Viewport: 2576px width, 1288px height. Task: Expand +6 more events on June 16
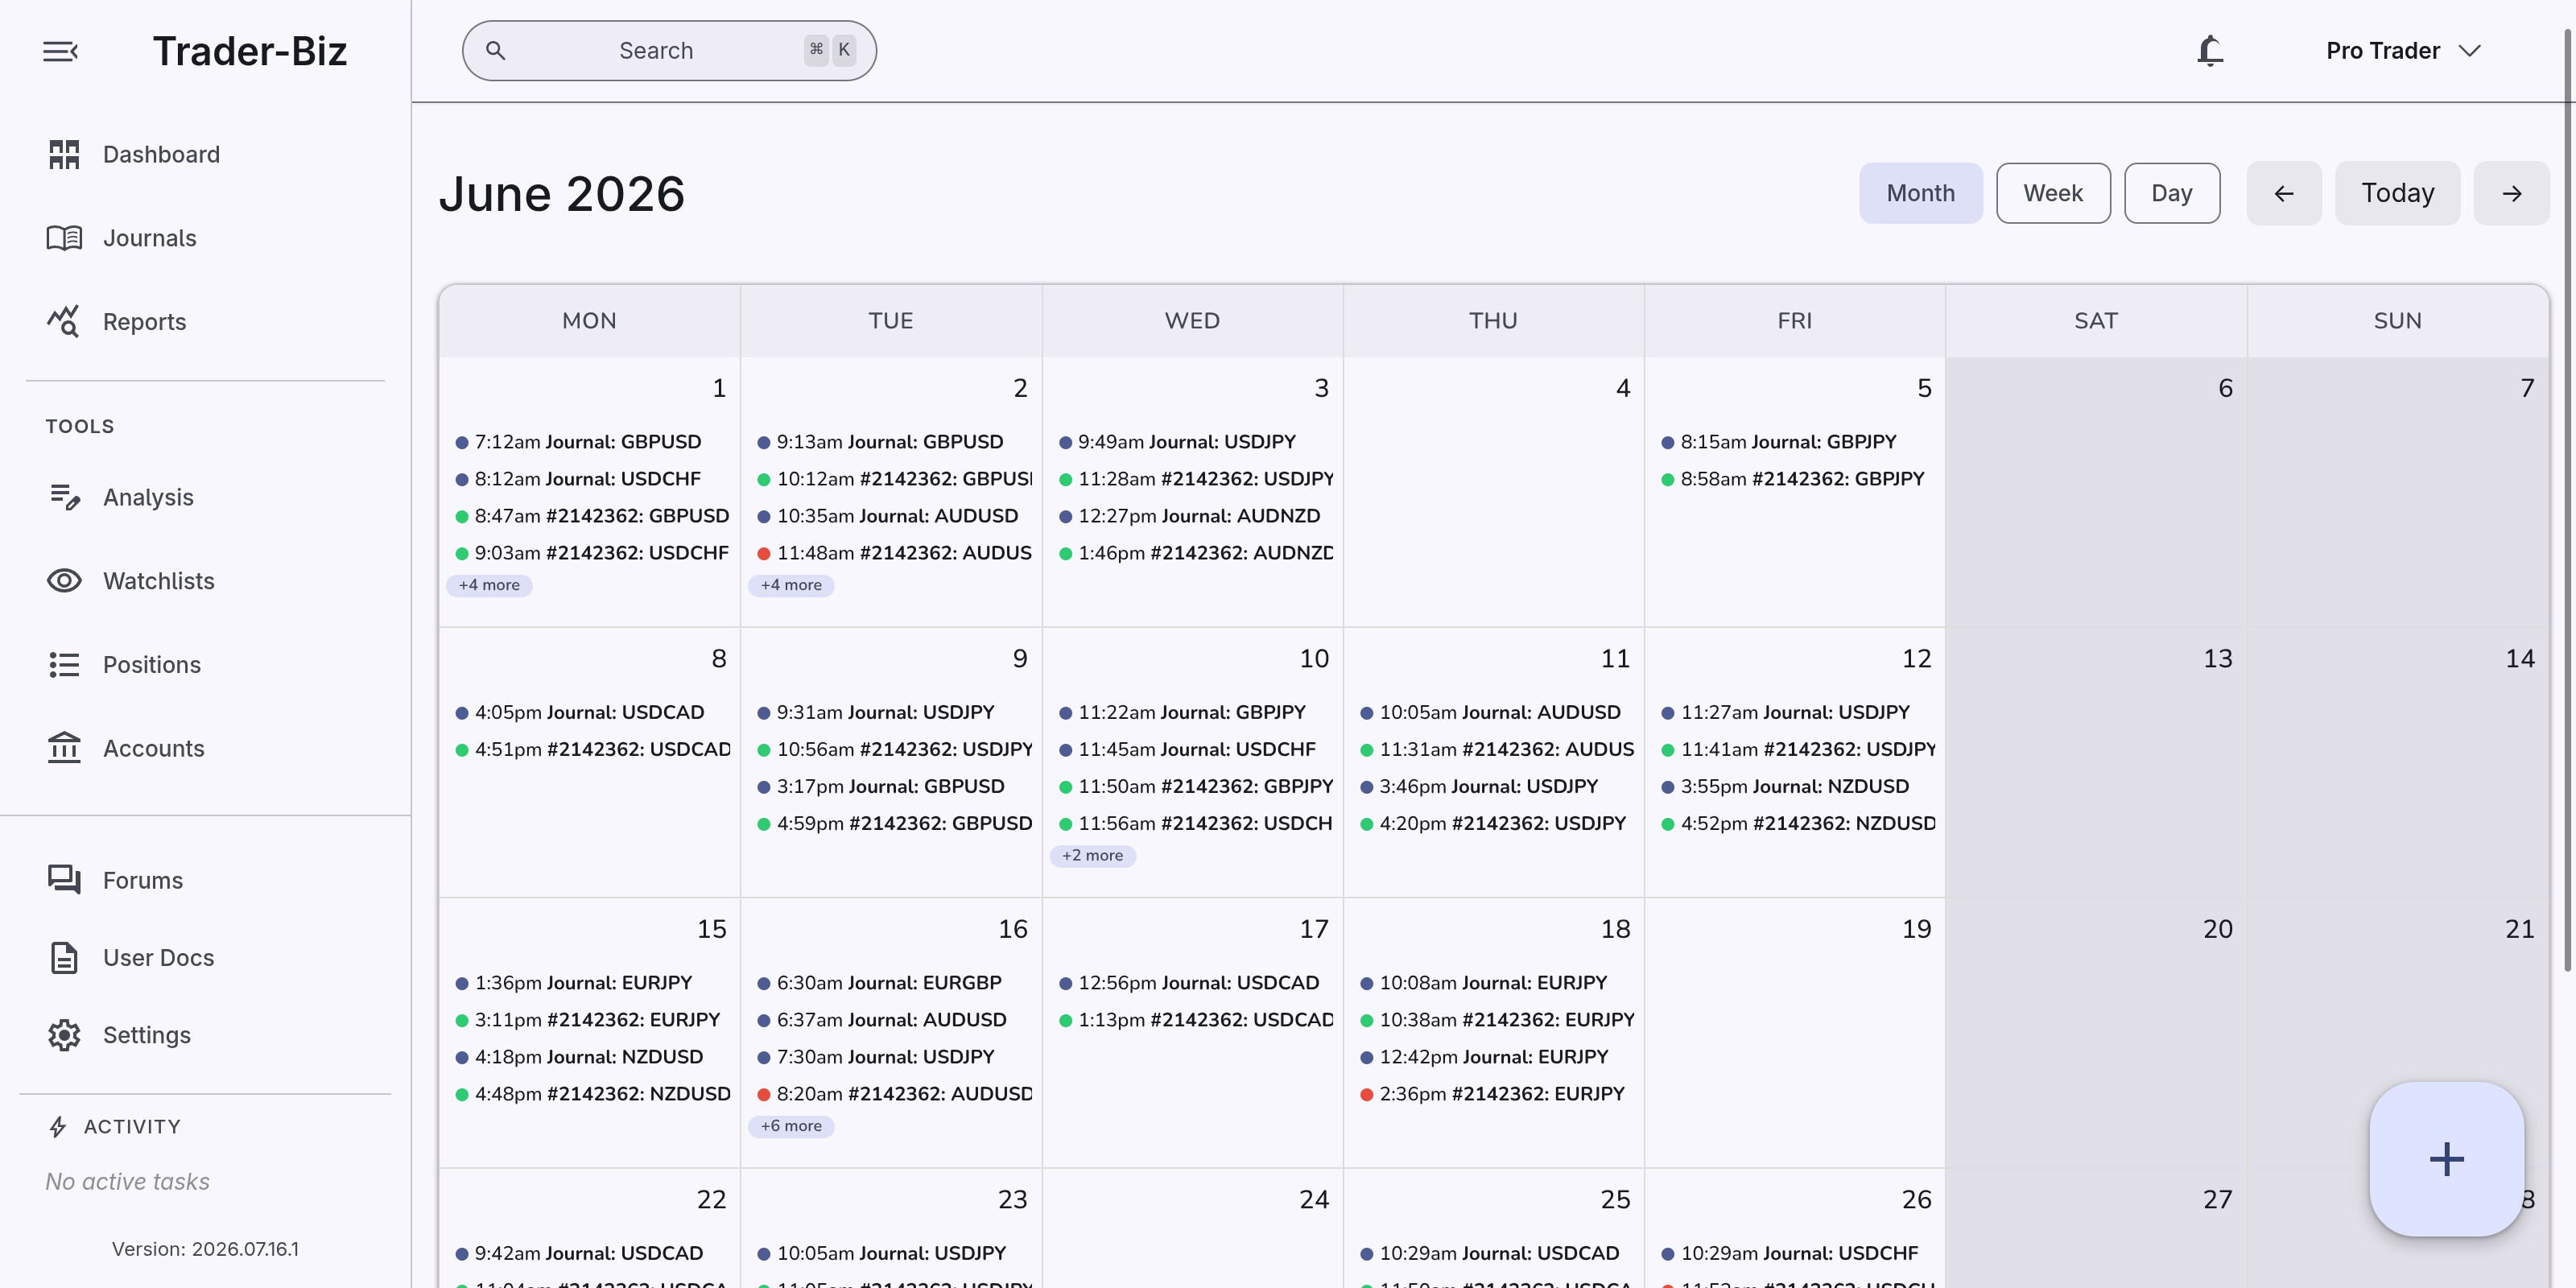click(791, 1126)
